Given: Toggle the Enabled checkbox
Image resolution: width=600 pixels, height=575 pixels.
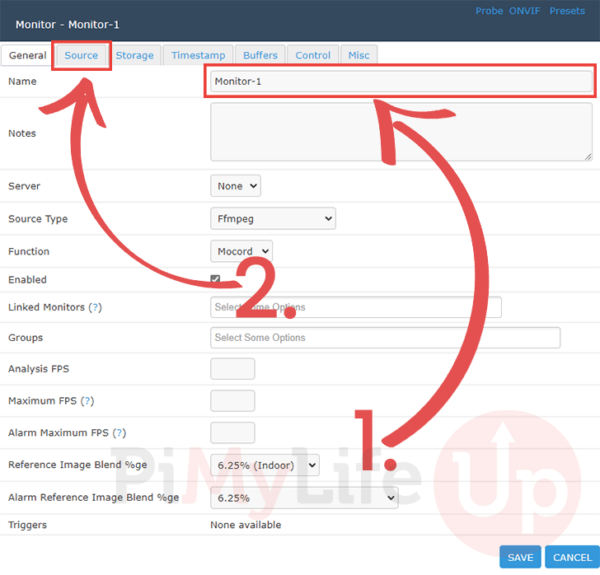Looking at the screenshot, I should (x=216, y=280).
